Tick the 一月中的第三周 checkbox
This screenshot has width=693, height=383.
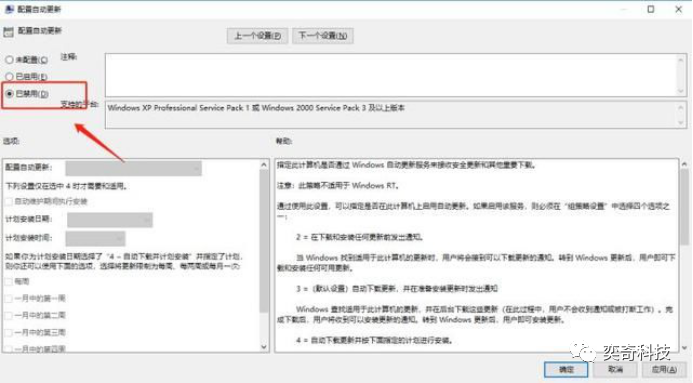click(x=9, y=332)
